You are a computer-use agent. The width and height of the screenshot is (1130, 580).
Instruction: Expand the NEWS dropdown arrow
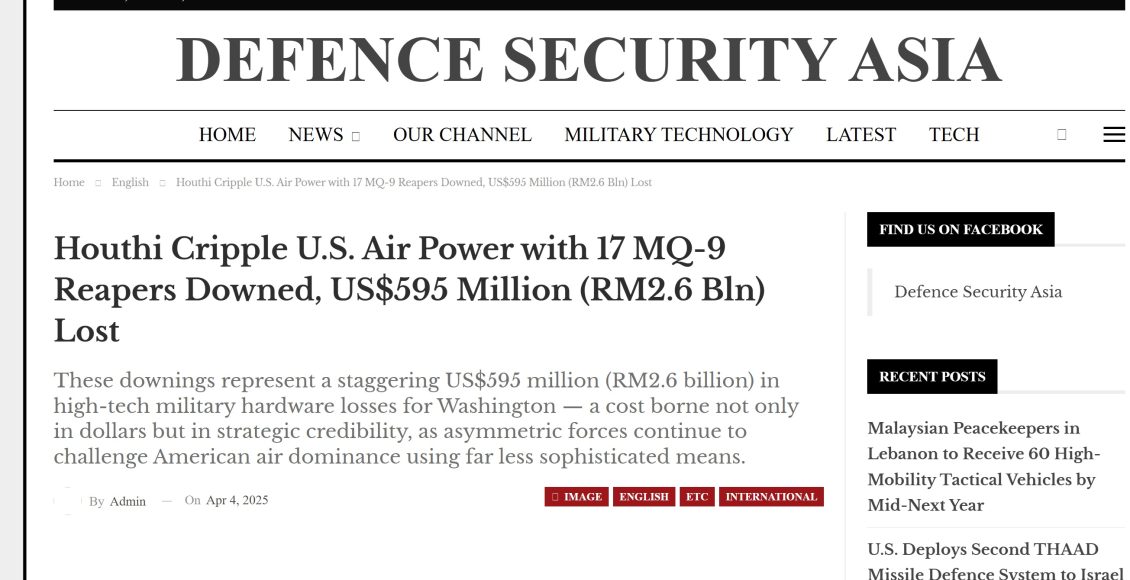click(355, 136)
